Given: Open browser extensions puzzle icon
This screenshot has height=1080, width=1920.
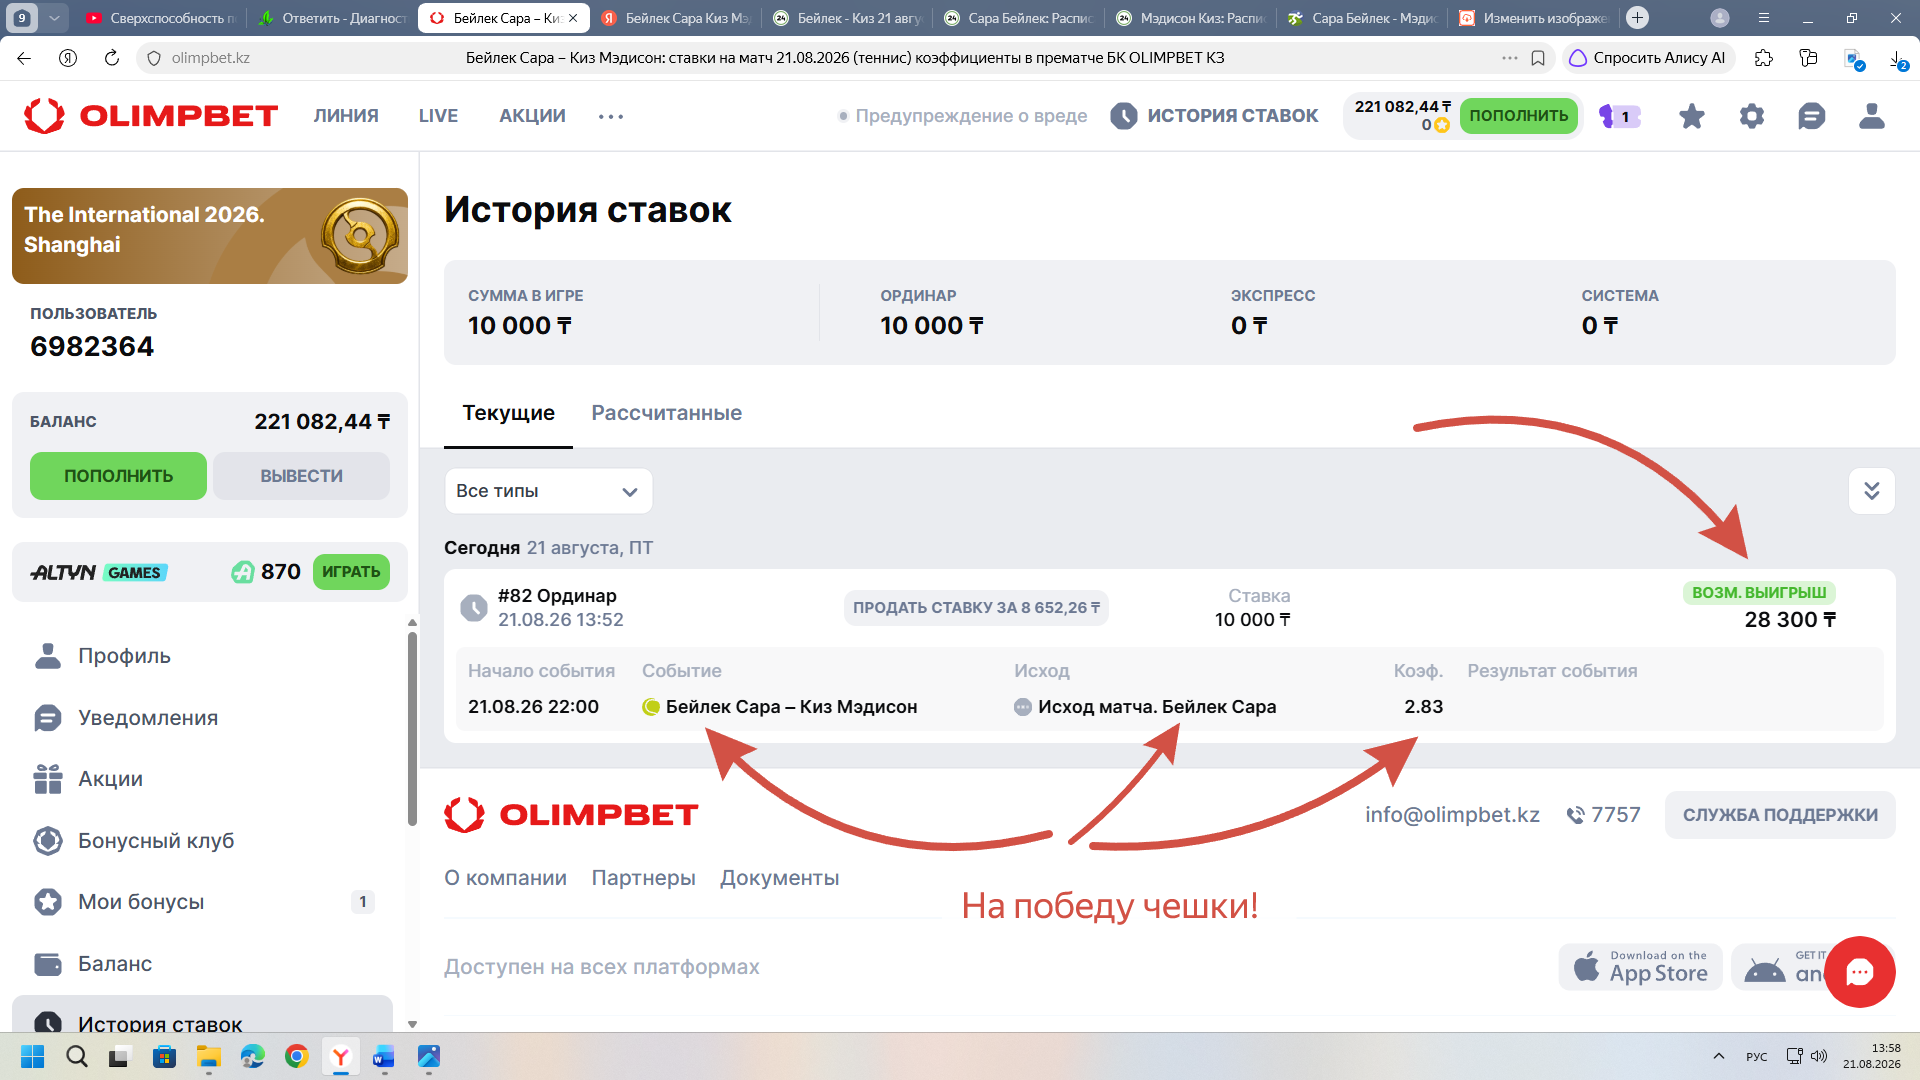Looking at the screenshot, I should (x=1764, y=58).
